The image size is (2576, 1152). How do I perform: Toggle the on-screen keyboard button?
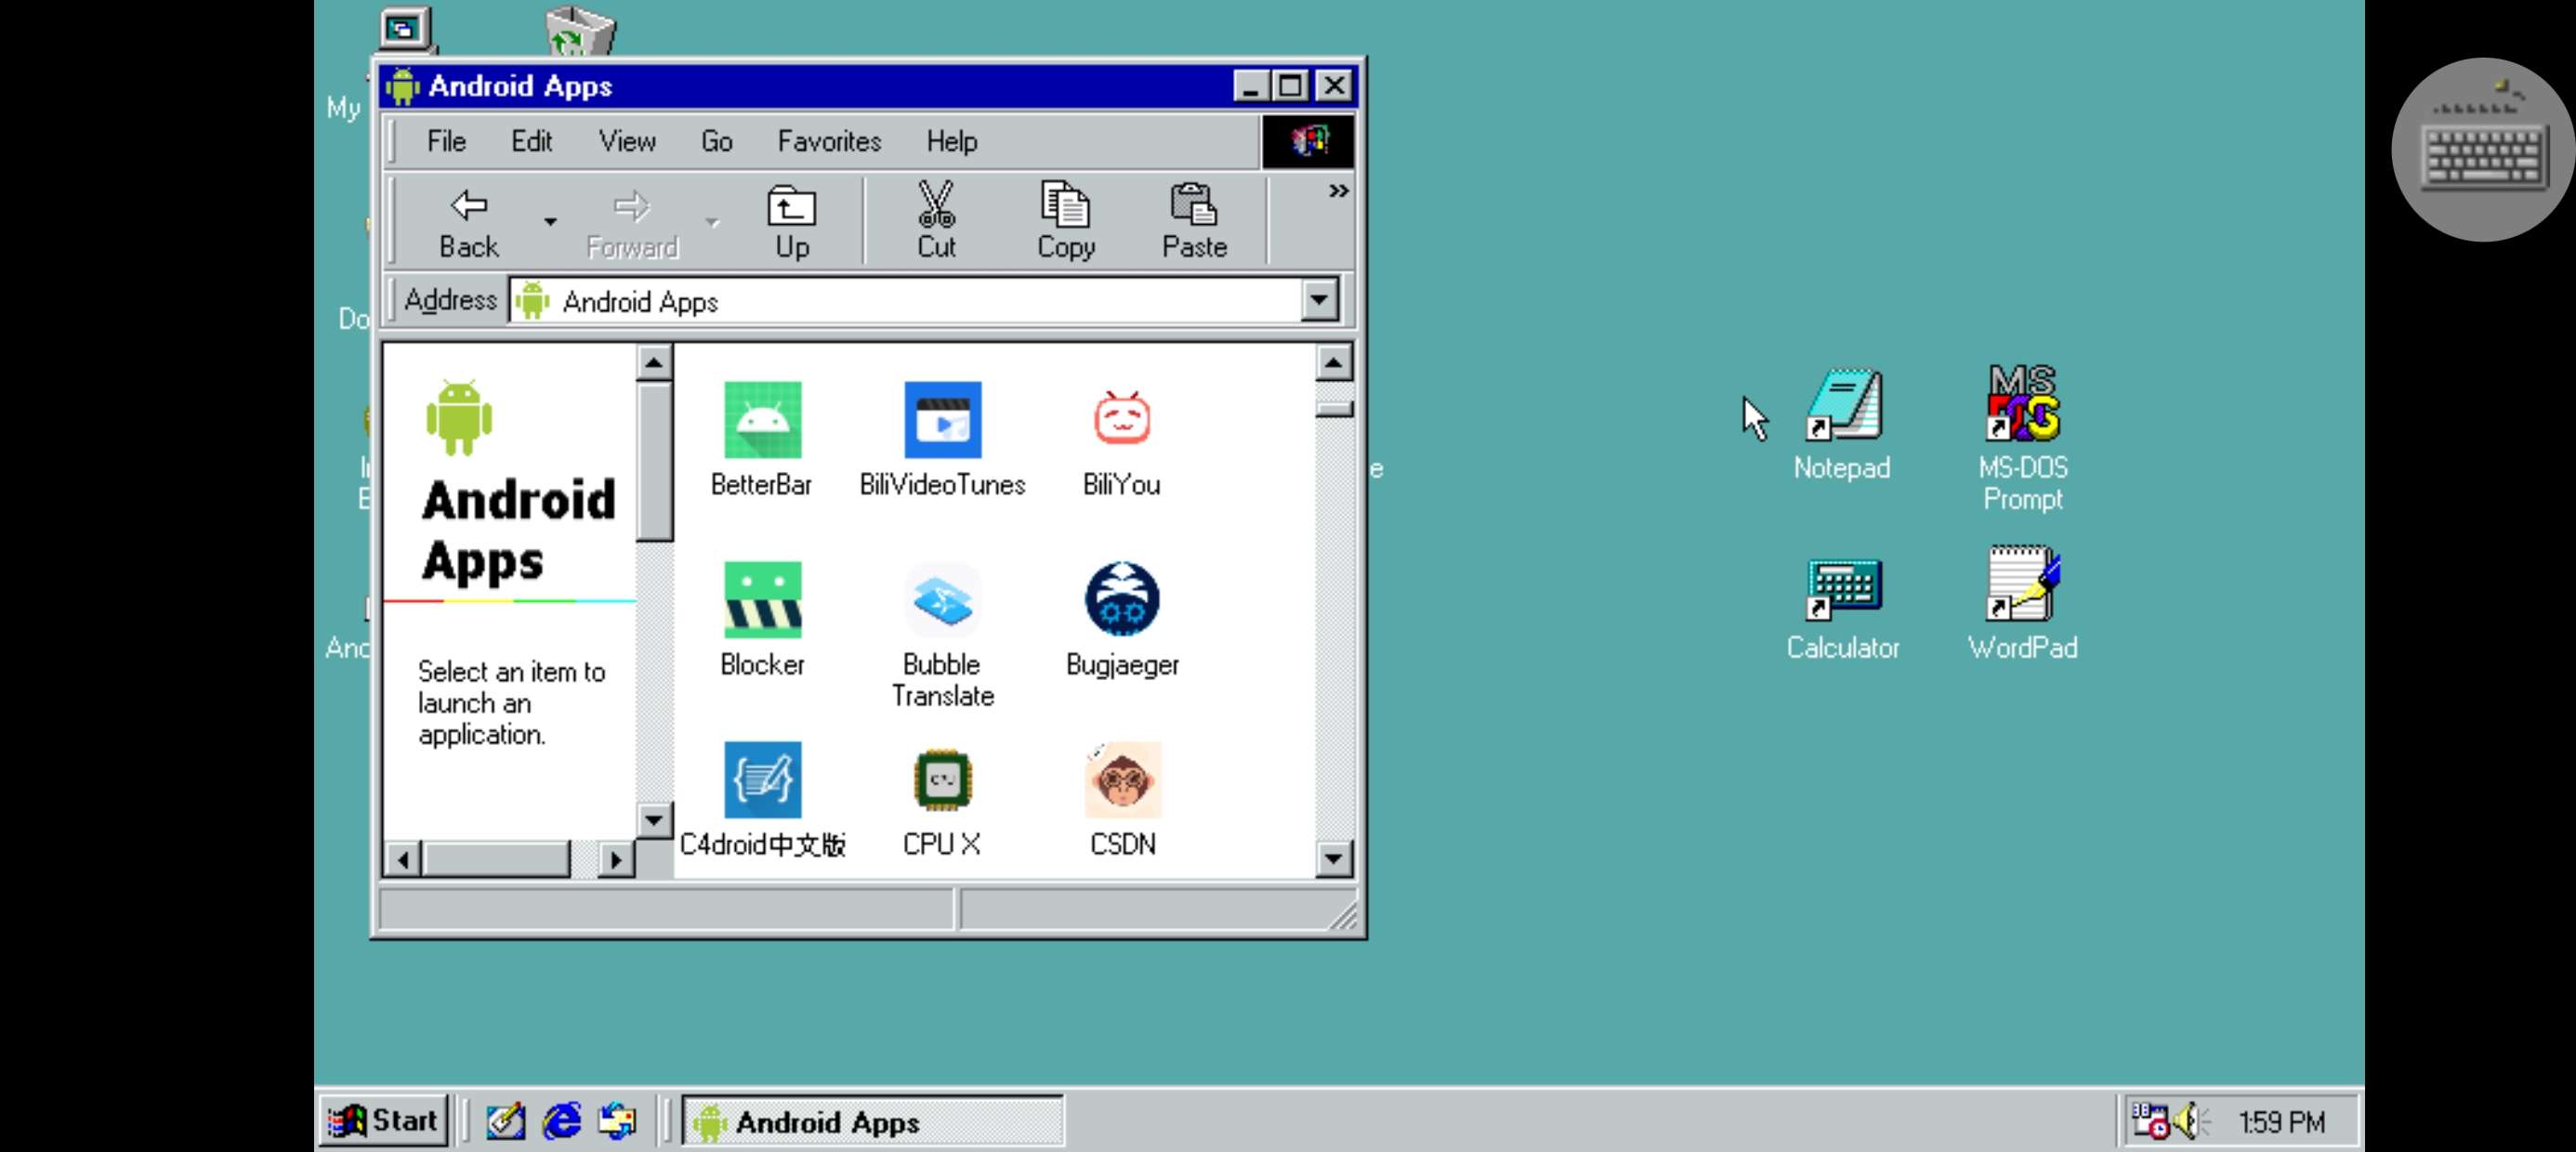click(2482, 150)
